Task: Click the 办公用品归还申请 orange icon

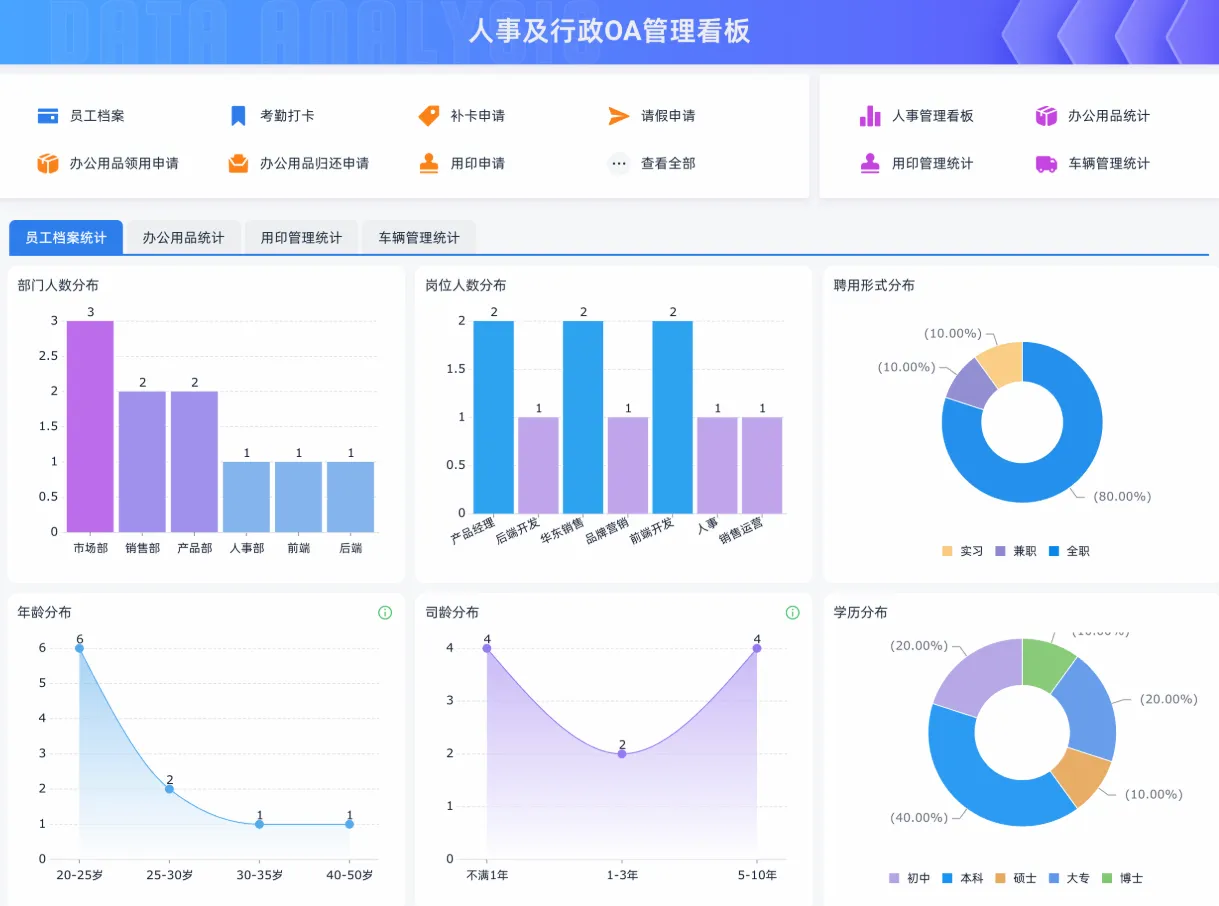Action: (x=238, y=163)
